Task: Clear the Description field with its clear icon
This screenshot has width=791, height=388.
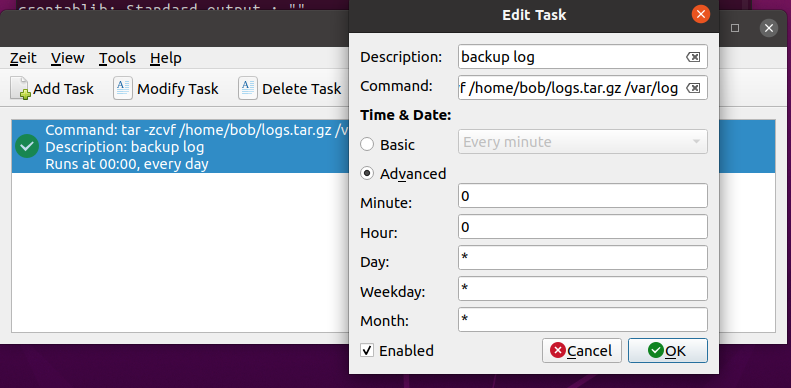Action: click(x=693, y=57)
